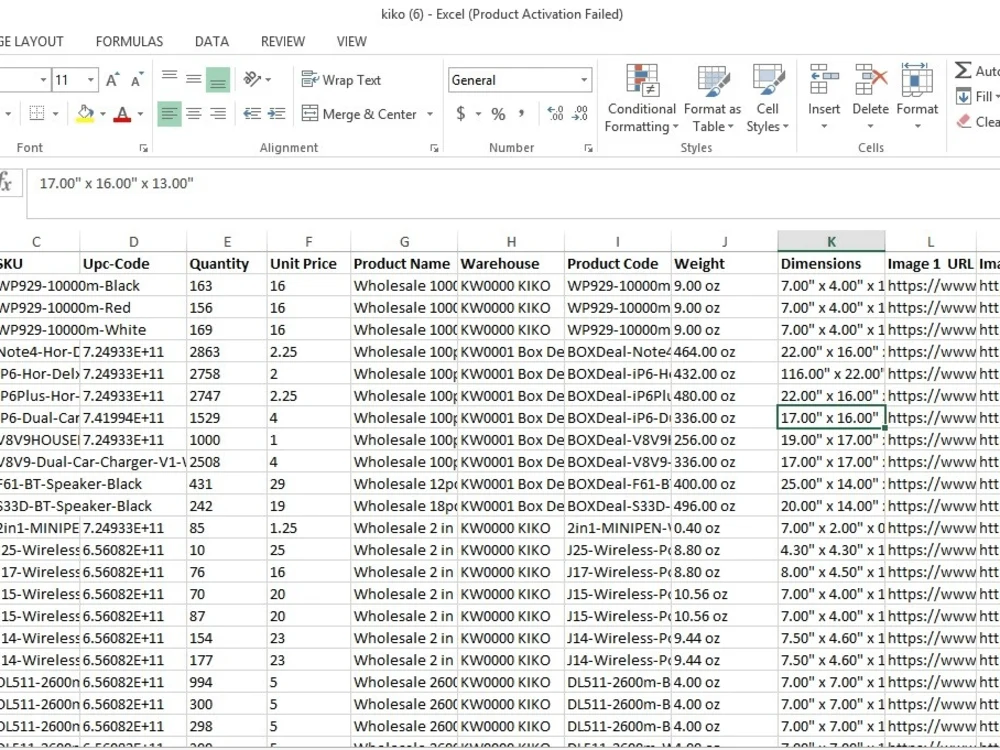
Task: Apply the Accounting dollar format
Action: point(460,114)
